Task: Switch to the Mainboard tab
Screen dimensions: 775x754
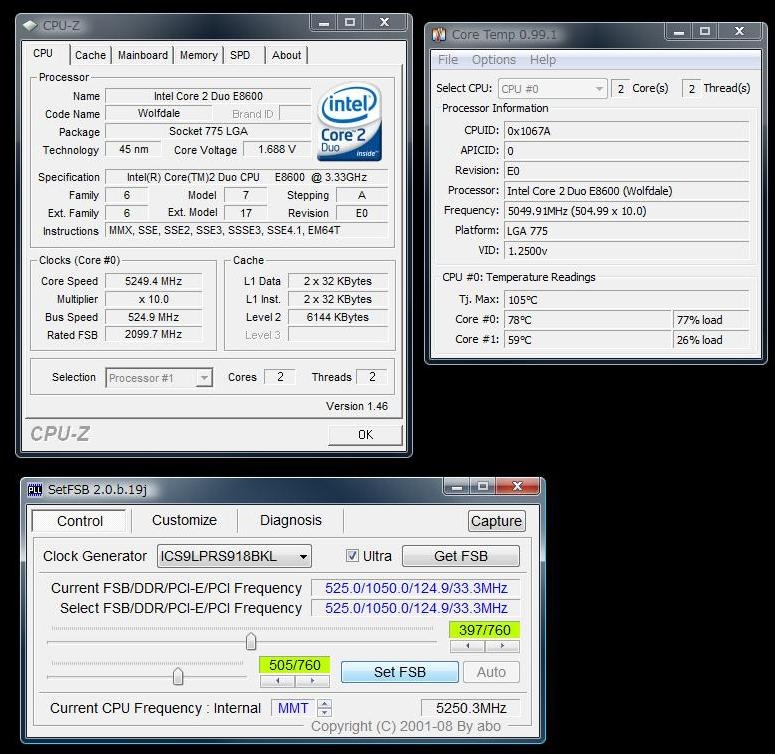Action: [143, 55]
